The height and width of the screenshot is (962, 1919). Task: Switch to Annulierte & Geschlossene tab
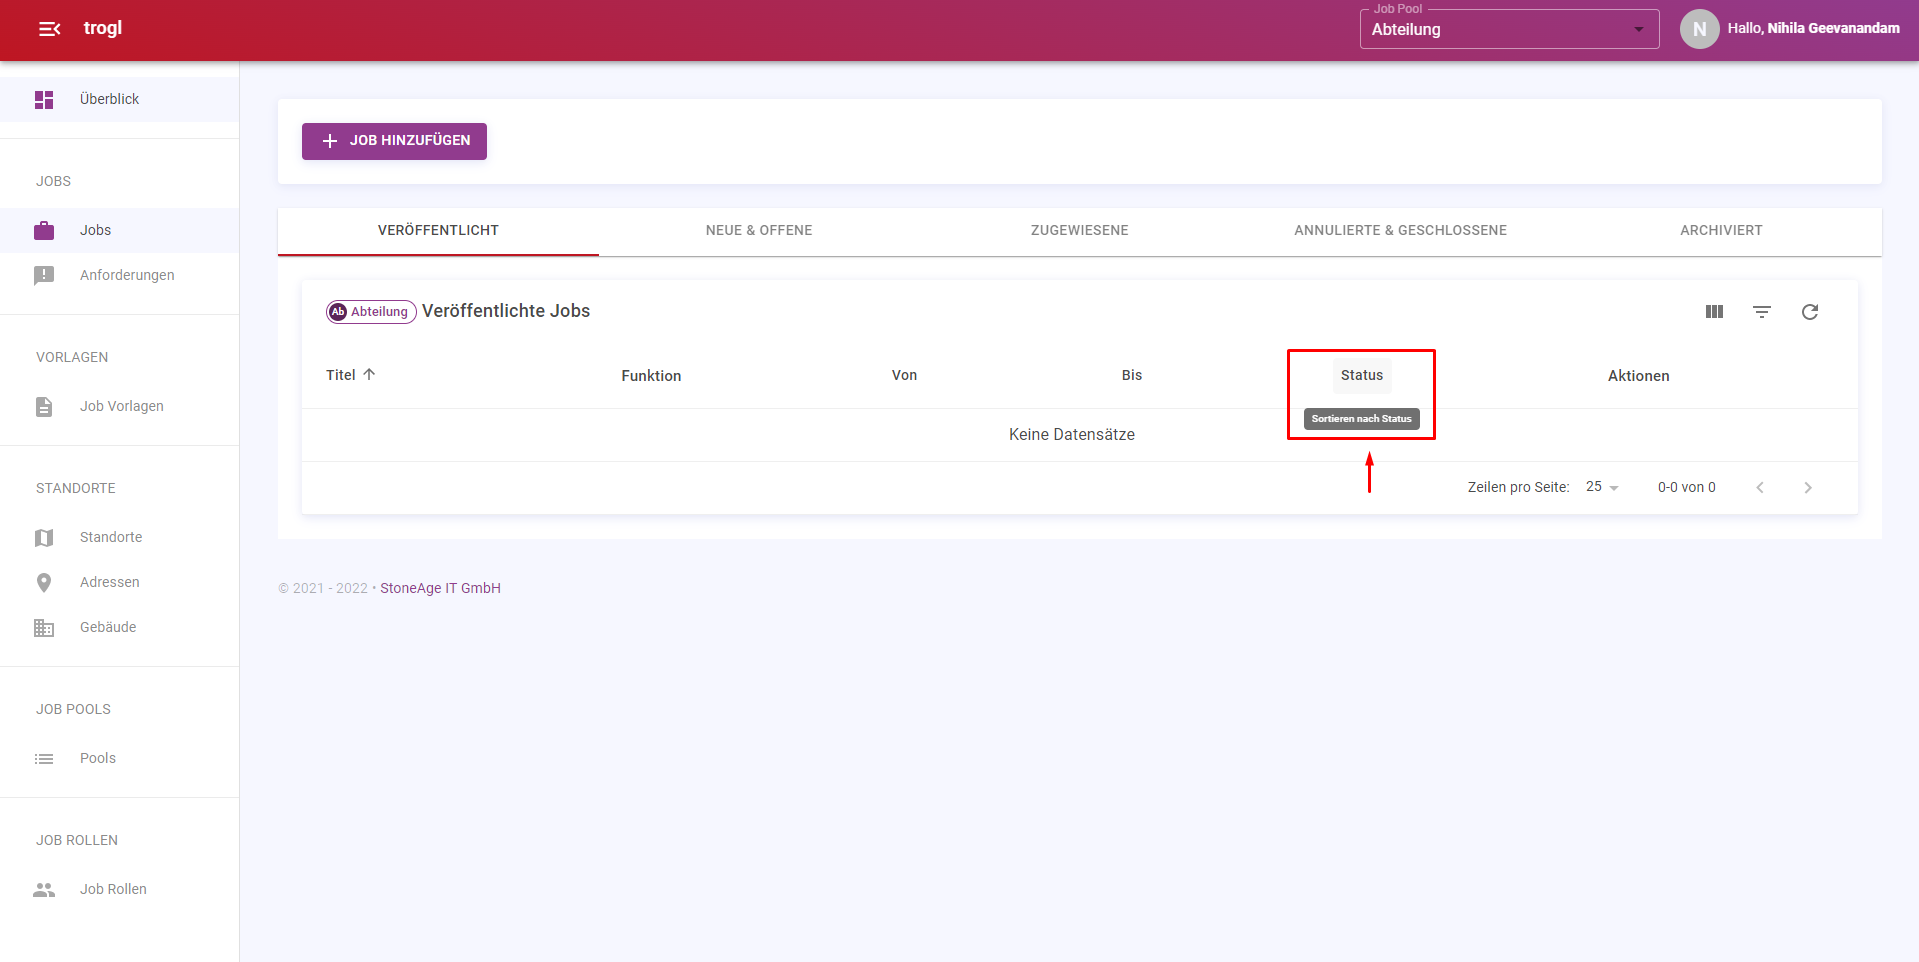[x=1400, y=231]
